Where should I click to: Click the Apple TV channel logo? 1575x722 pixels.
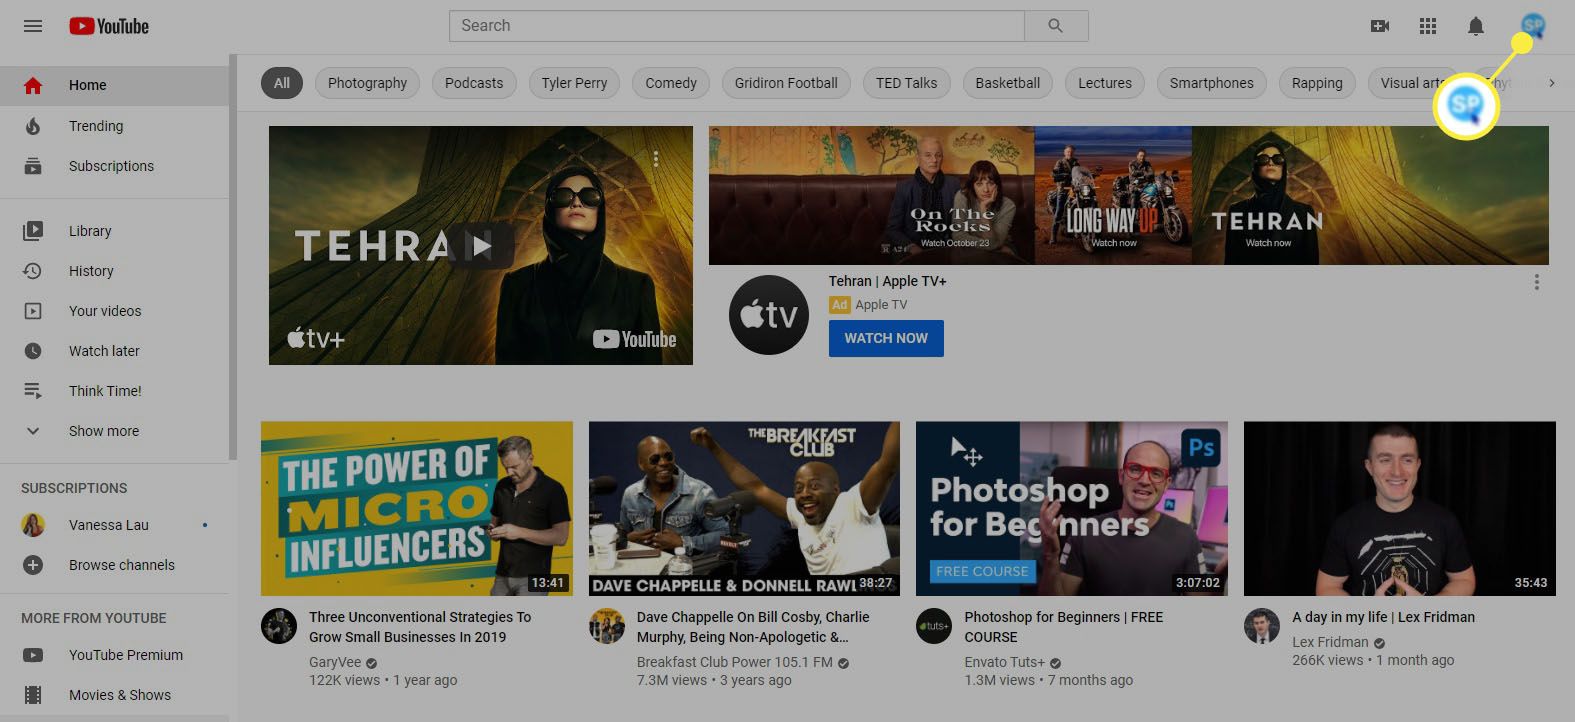click(x=769, y=315)
